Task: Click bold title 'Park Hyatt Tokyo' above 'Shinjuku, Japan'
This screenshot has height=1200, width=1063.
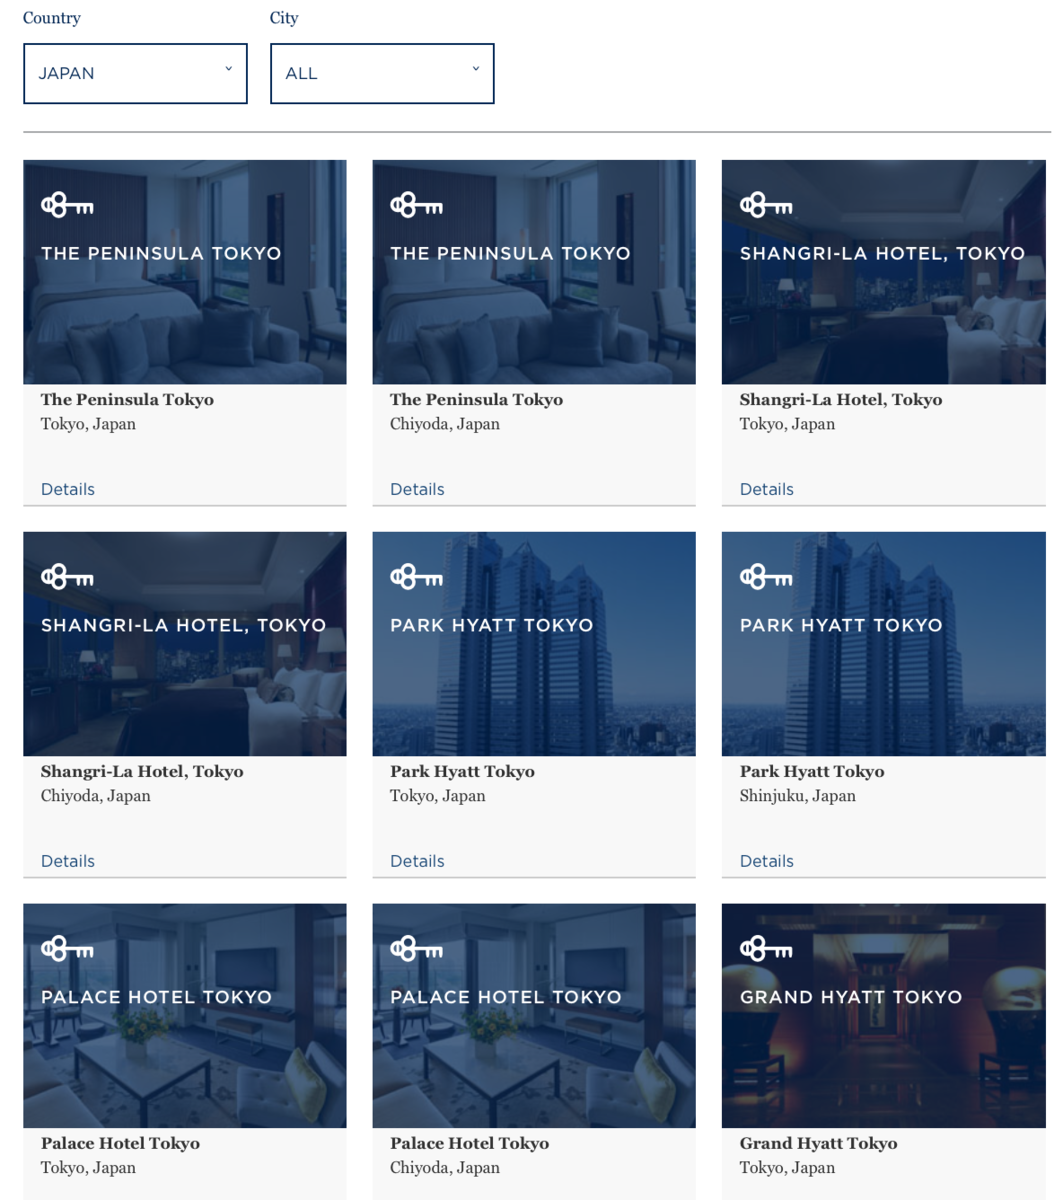Action: [812, 772]
